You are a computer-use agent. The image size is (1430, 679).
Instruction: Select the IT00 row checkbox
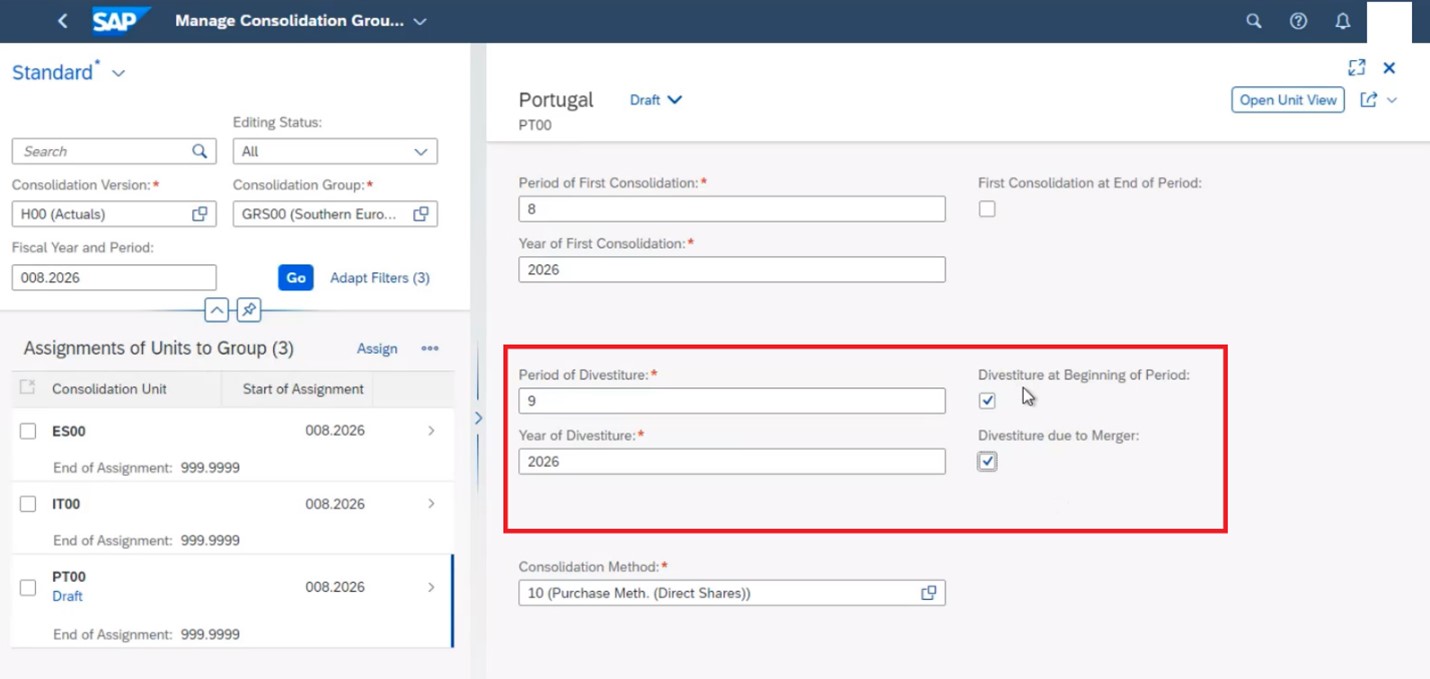pos(28,504)
